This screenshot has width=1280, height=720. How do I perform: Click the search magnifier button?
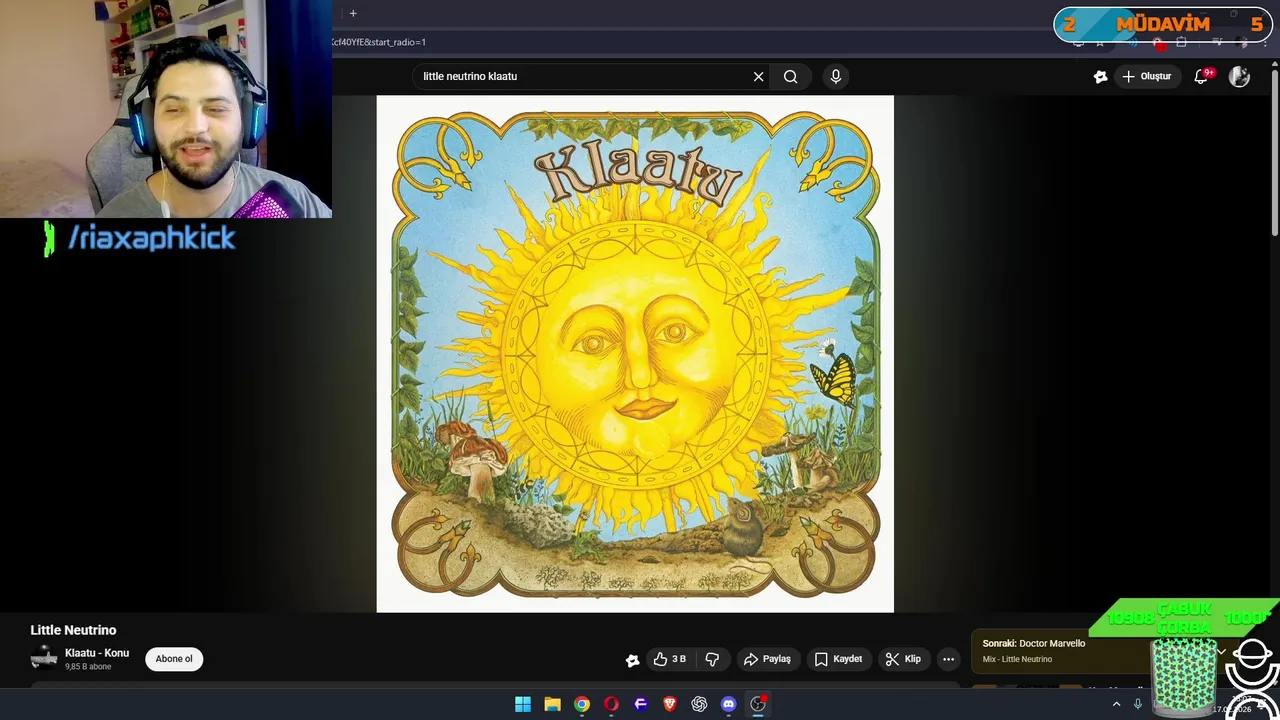pos(790,76)
